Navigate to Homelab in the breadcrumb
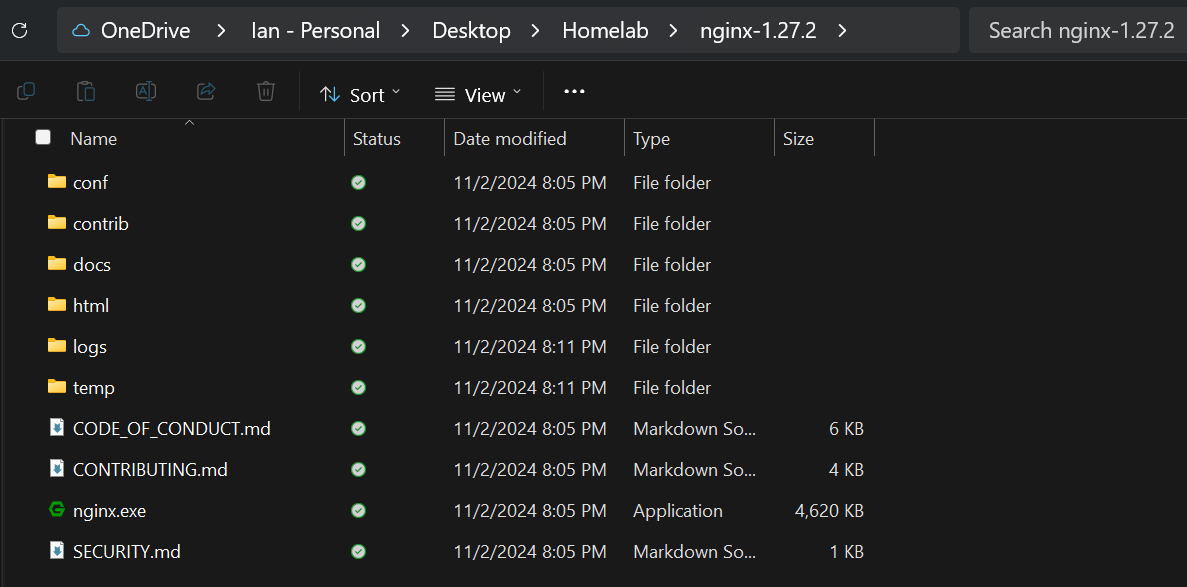Image resolution: width=1187 pixels, height=587 pixels. (x=606, y=30)
